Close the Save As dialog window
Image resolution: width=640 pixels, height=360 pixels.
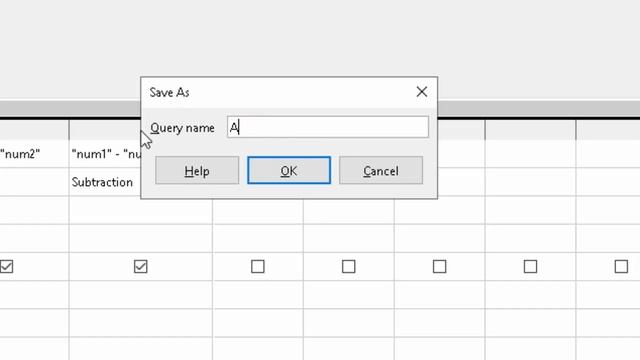tap(422, 92)
